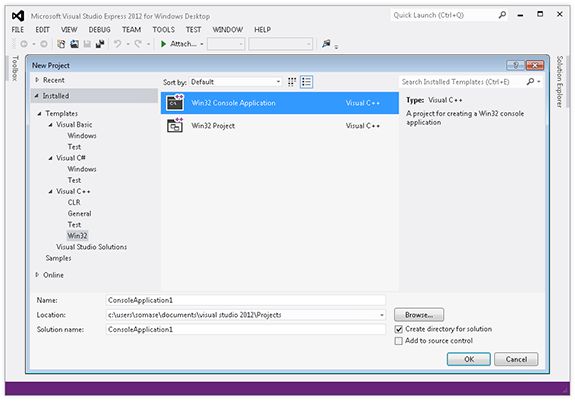Open the FILE menu
This screenshot has height=401, width=575.
coord(18,30)
